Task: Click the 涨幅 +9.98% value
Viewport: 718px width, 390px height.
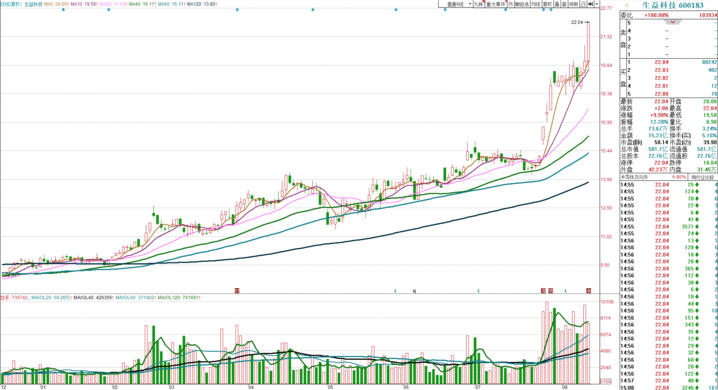Action: (x=660, y=115)
